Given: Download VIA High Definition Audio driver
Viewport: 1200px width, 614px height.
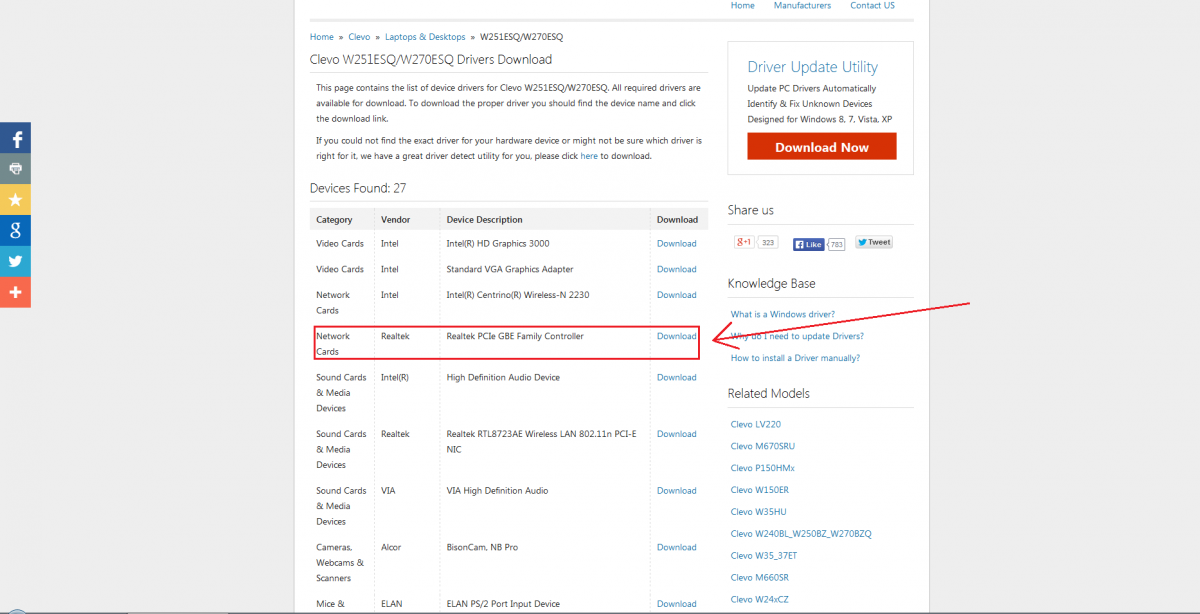Looking at the screenshot, I should (x=676, y=491).
